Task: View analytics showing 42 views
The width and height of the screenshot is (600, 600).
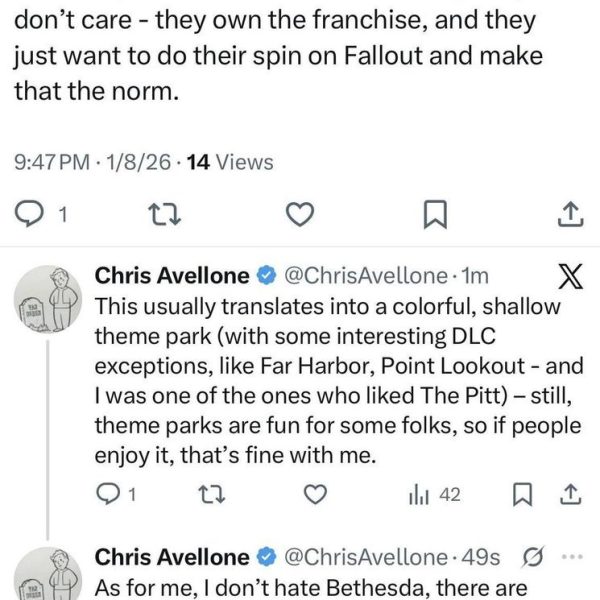Action: 433,493
